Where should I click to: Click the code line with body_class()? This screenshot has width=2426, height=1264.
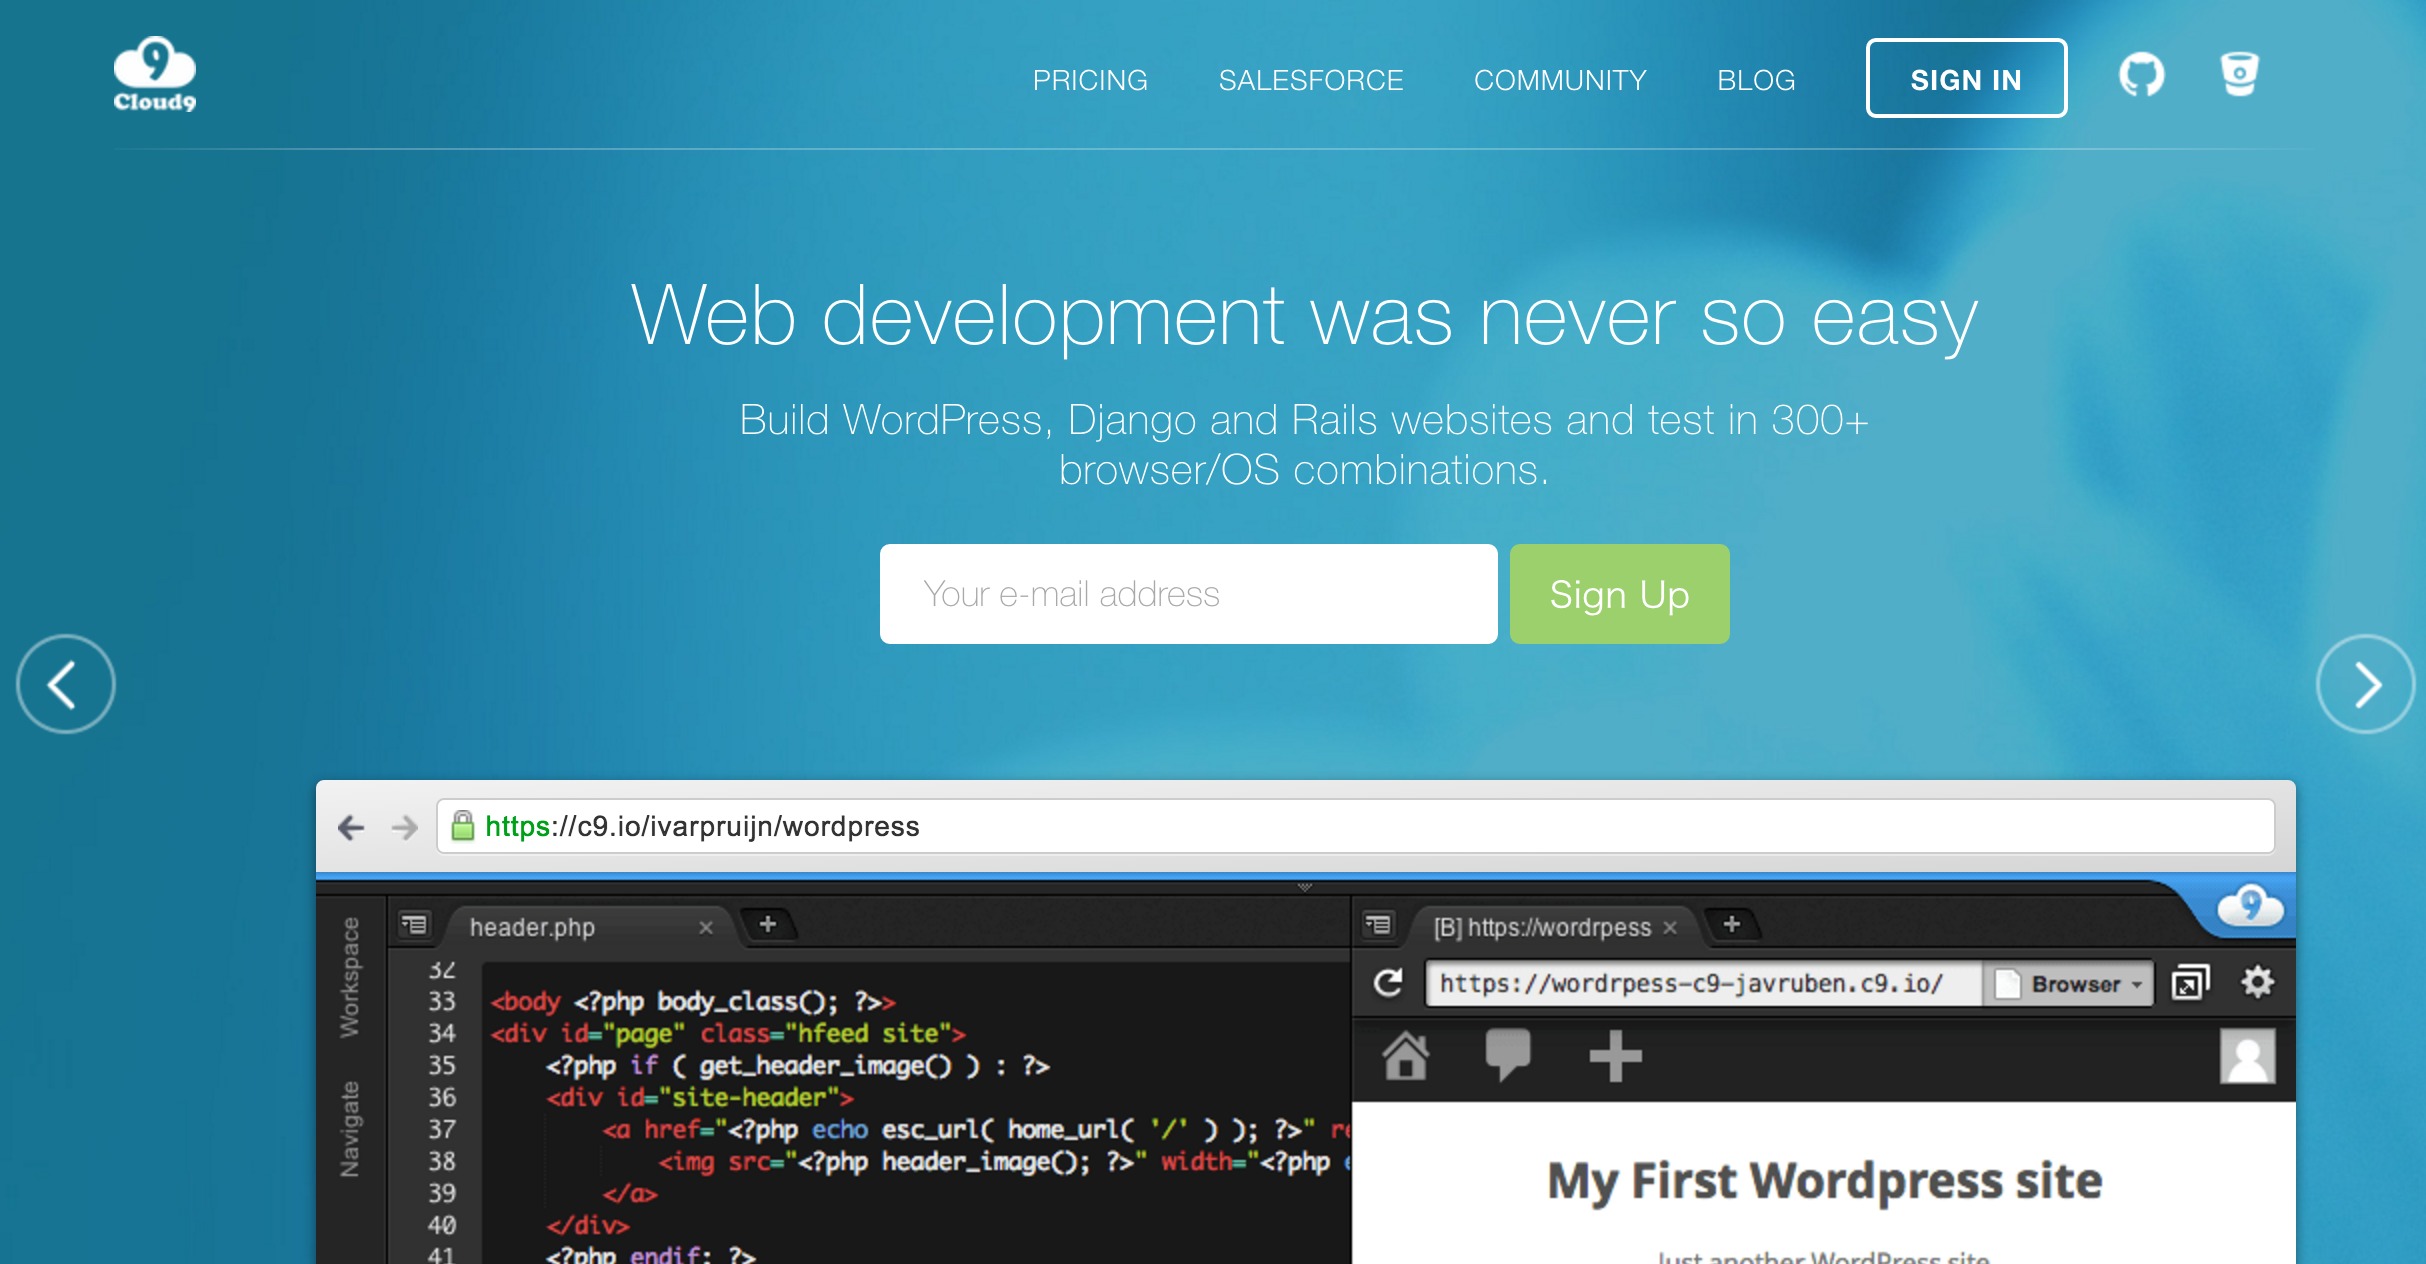pos(692,1001)
